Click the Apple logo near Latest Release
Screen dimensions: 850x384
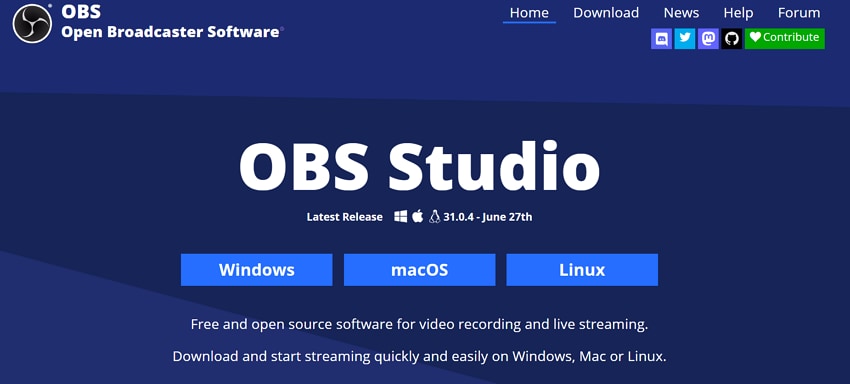coord(417,216)
